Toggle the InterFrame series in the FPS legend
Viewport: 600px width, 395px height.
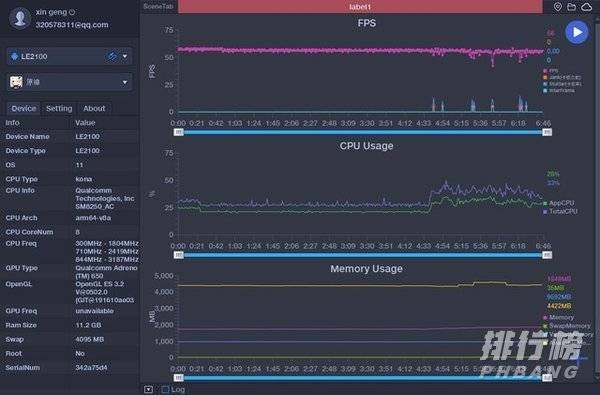[x=559, y=90]
